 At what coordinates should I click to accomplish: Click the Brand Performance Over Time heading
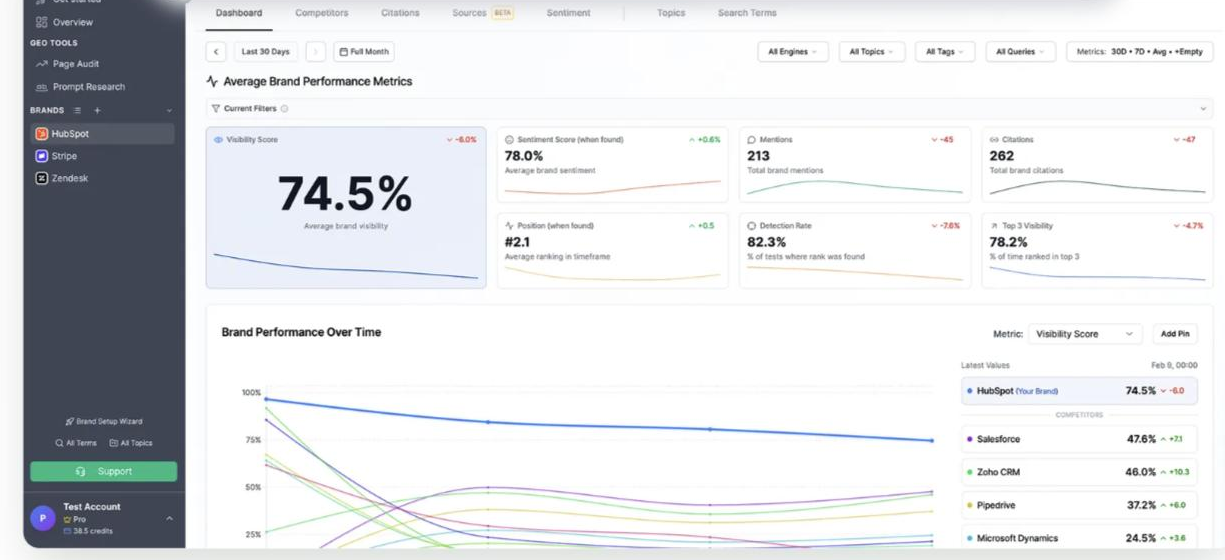click(301, 332)
